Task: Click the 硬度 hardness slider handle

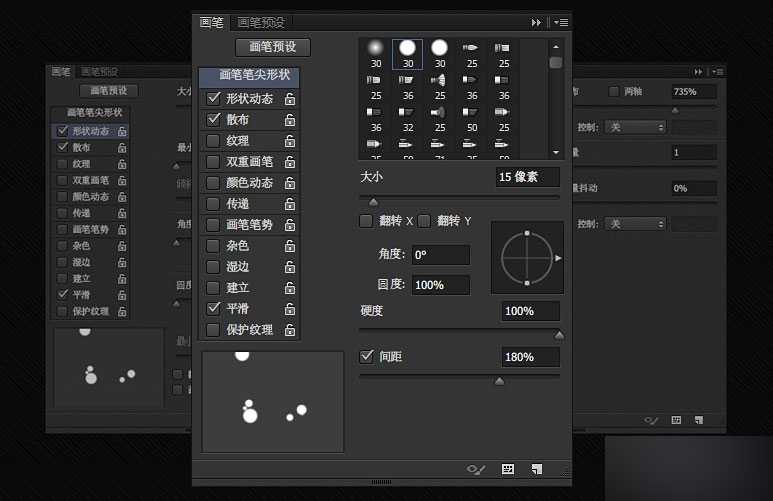Action: click(x=559, y=335)
